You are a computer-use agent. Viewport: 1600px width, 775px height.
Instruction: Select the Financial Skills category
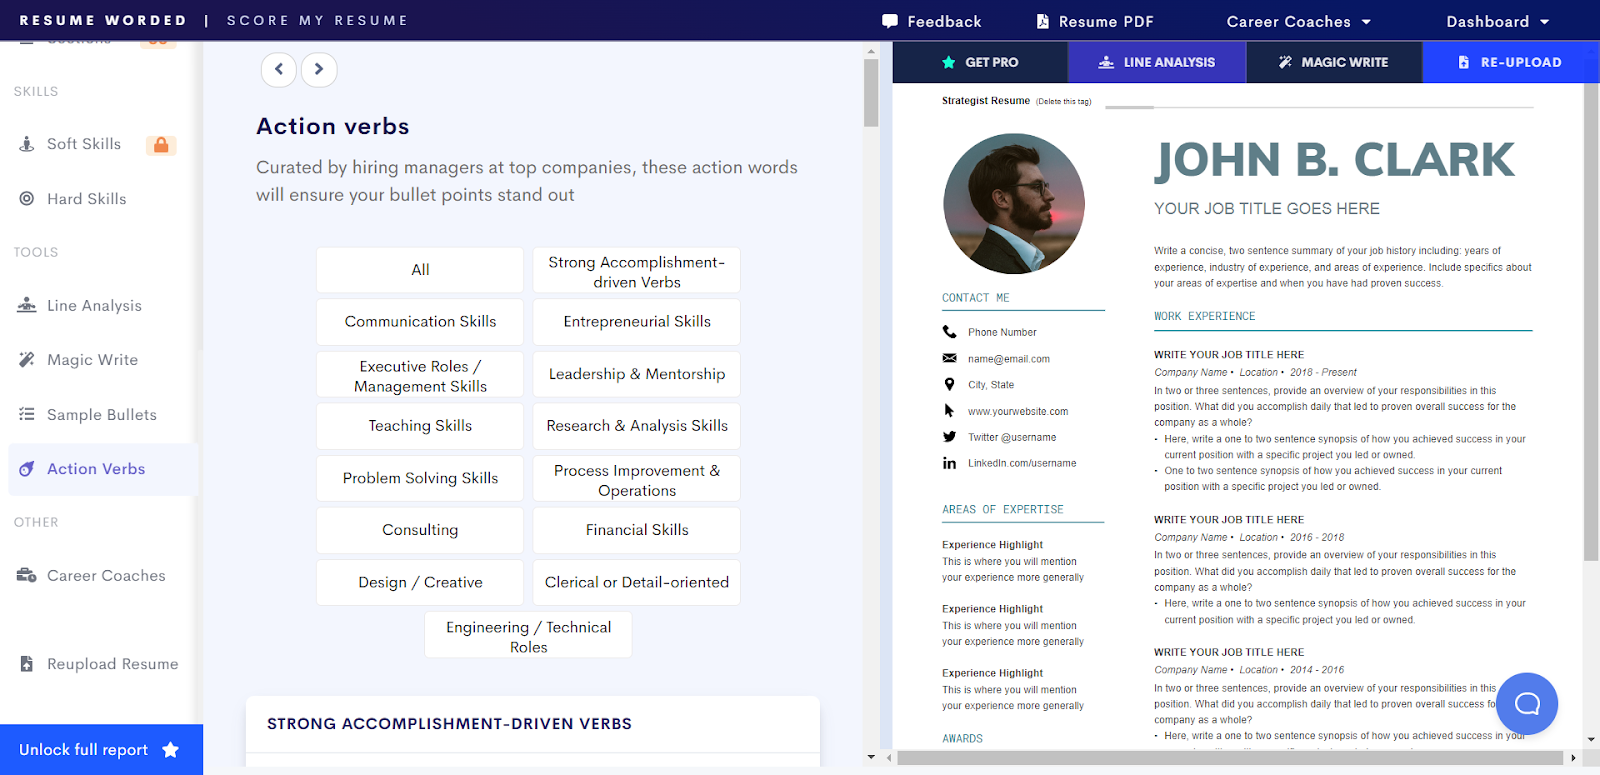[x=637, y=530]
